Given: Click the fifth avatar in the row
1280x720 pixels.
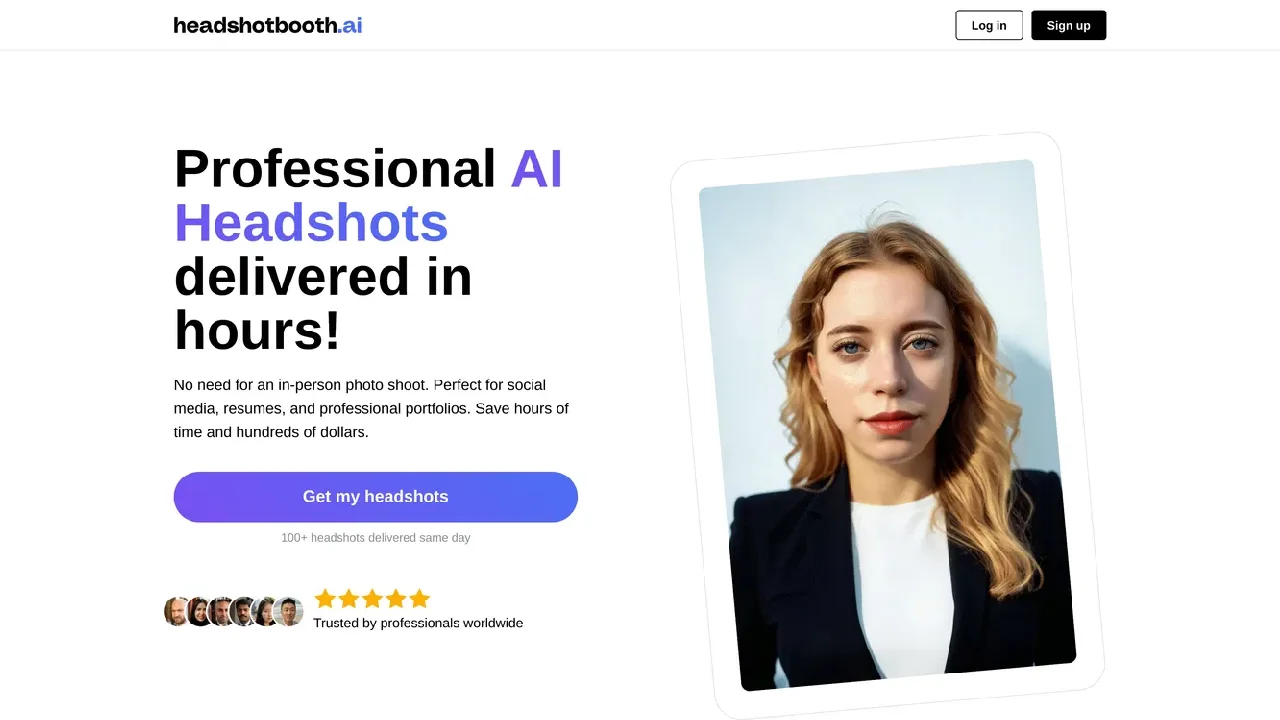Looking at the screenshot, I should [x=266, y=612].
